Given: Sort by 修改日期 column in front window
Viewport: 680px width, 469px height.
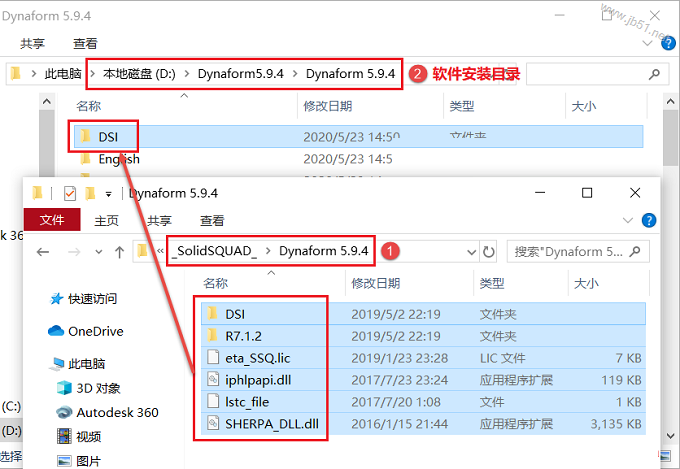Looking at the screenshot, I should (x=376, y=283).
